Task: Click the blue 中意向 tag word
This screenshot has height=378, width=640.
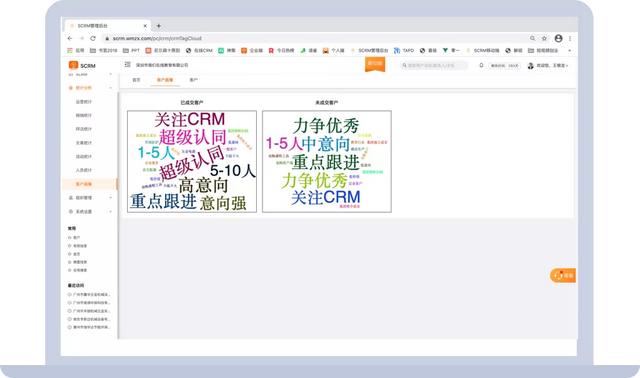Action: coord(326,144)
